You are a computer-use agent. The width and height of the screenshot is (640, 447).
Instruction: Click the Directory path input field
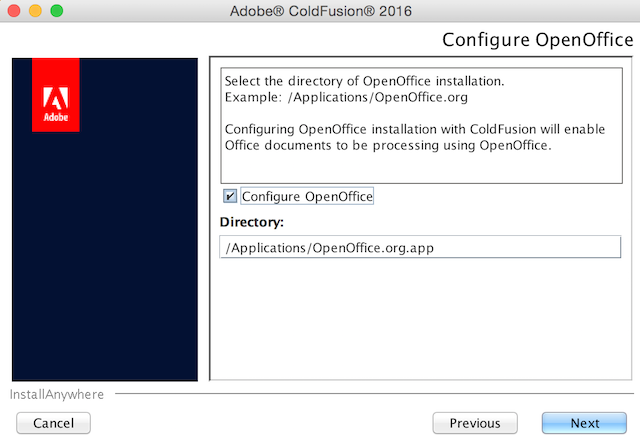[420, 247]
